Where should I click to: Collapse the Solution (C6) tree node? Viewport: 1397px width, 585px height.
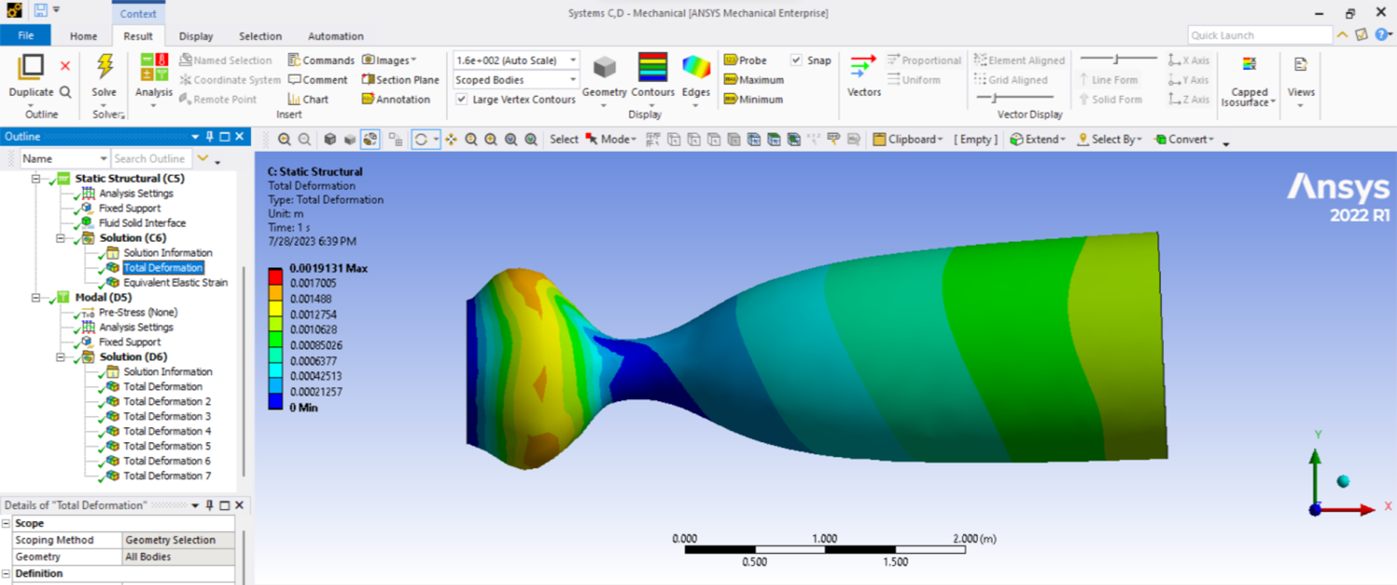pyautogui.click(x=61, y=238)
